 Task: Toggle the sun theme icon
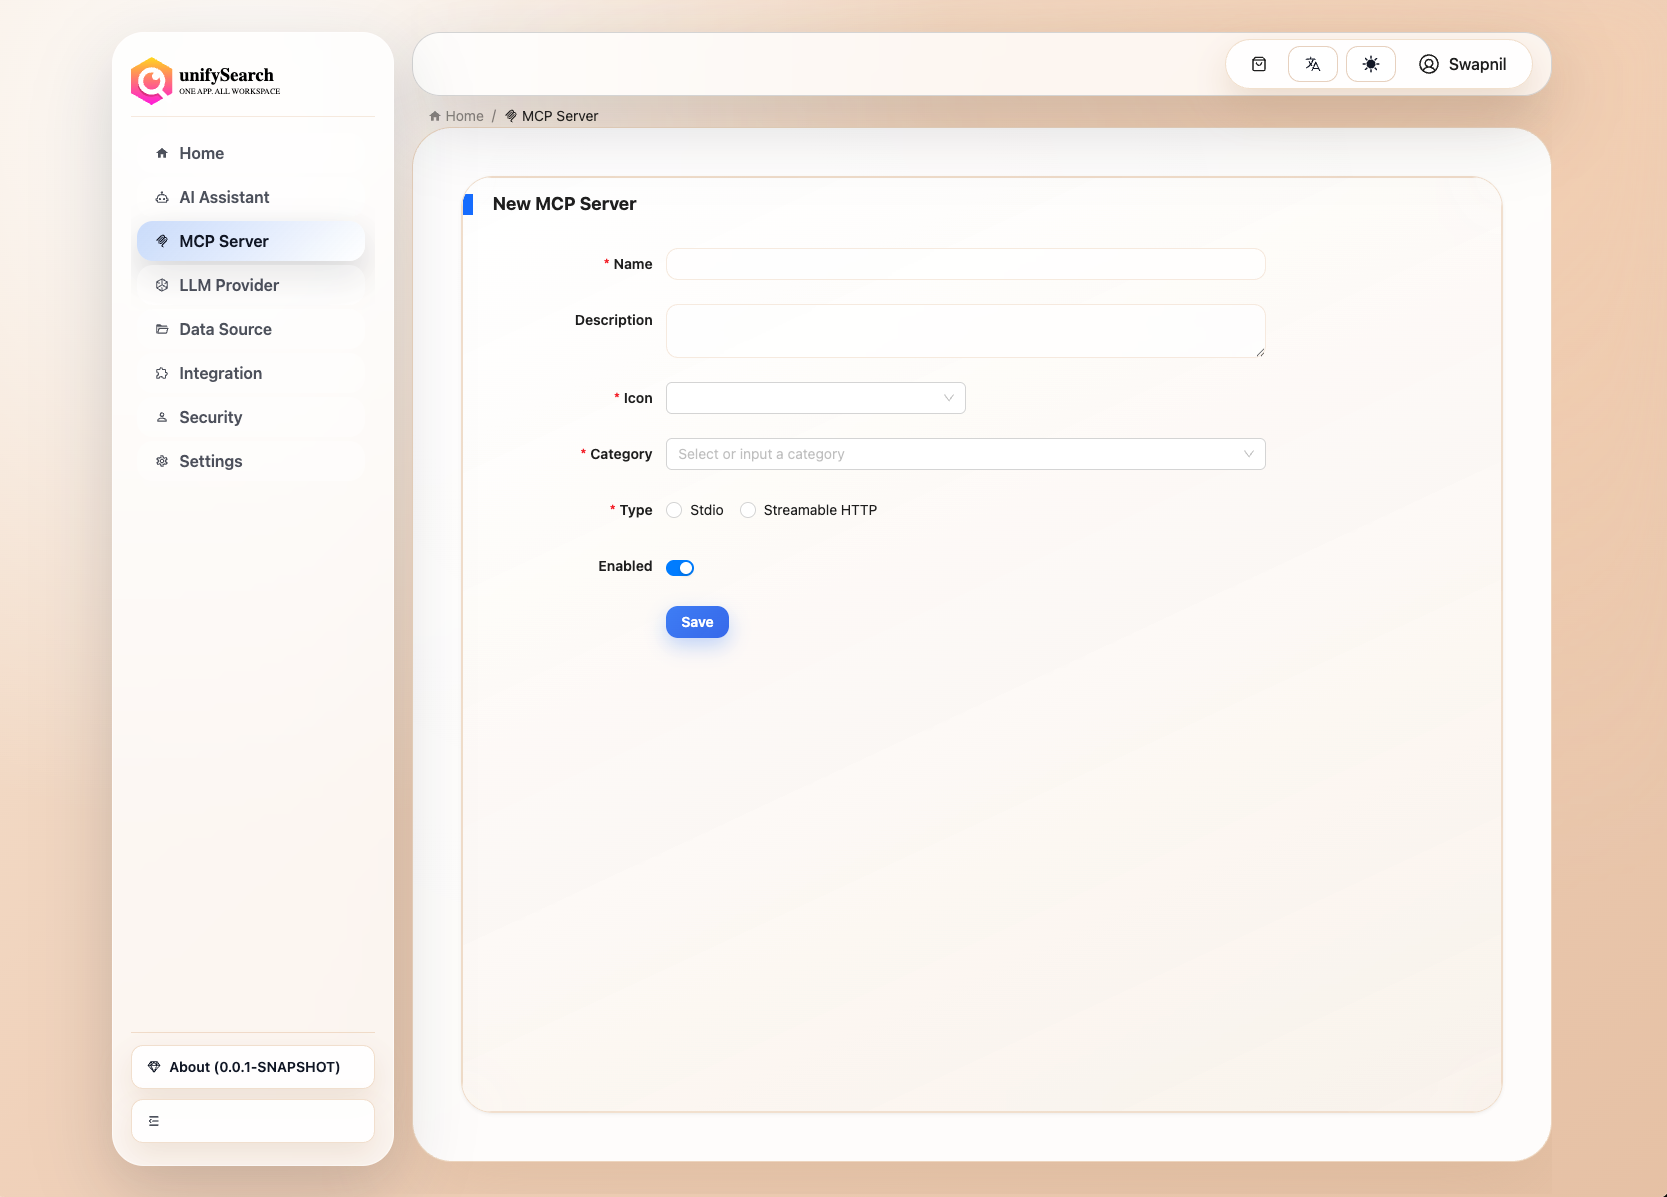point(1370,64)
